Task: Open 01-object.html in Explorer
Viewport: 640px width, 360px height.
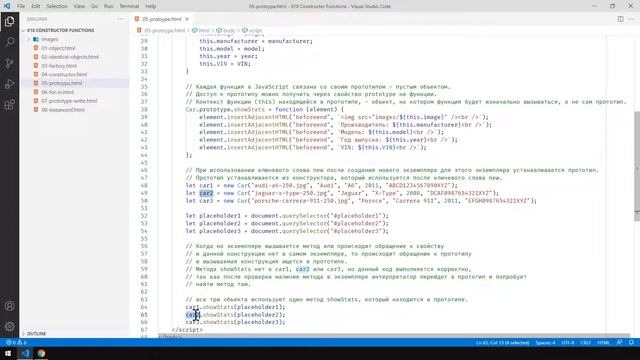Action: tap(58, 48)
